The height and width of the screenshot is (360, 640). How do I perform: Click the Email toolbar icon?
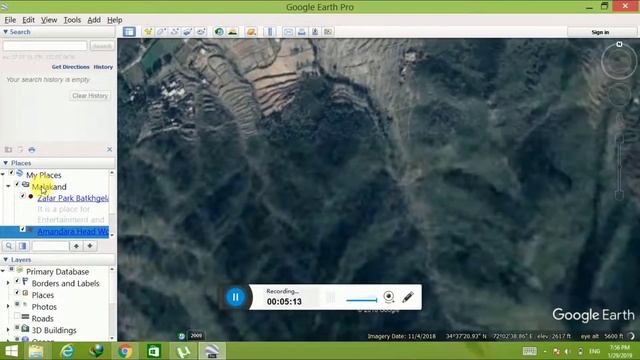(x=288, y=32)
